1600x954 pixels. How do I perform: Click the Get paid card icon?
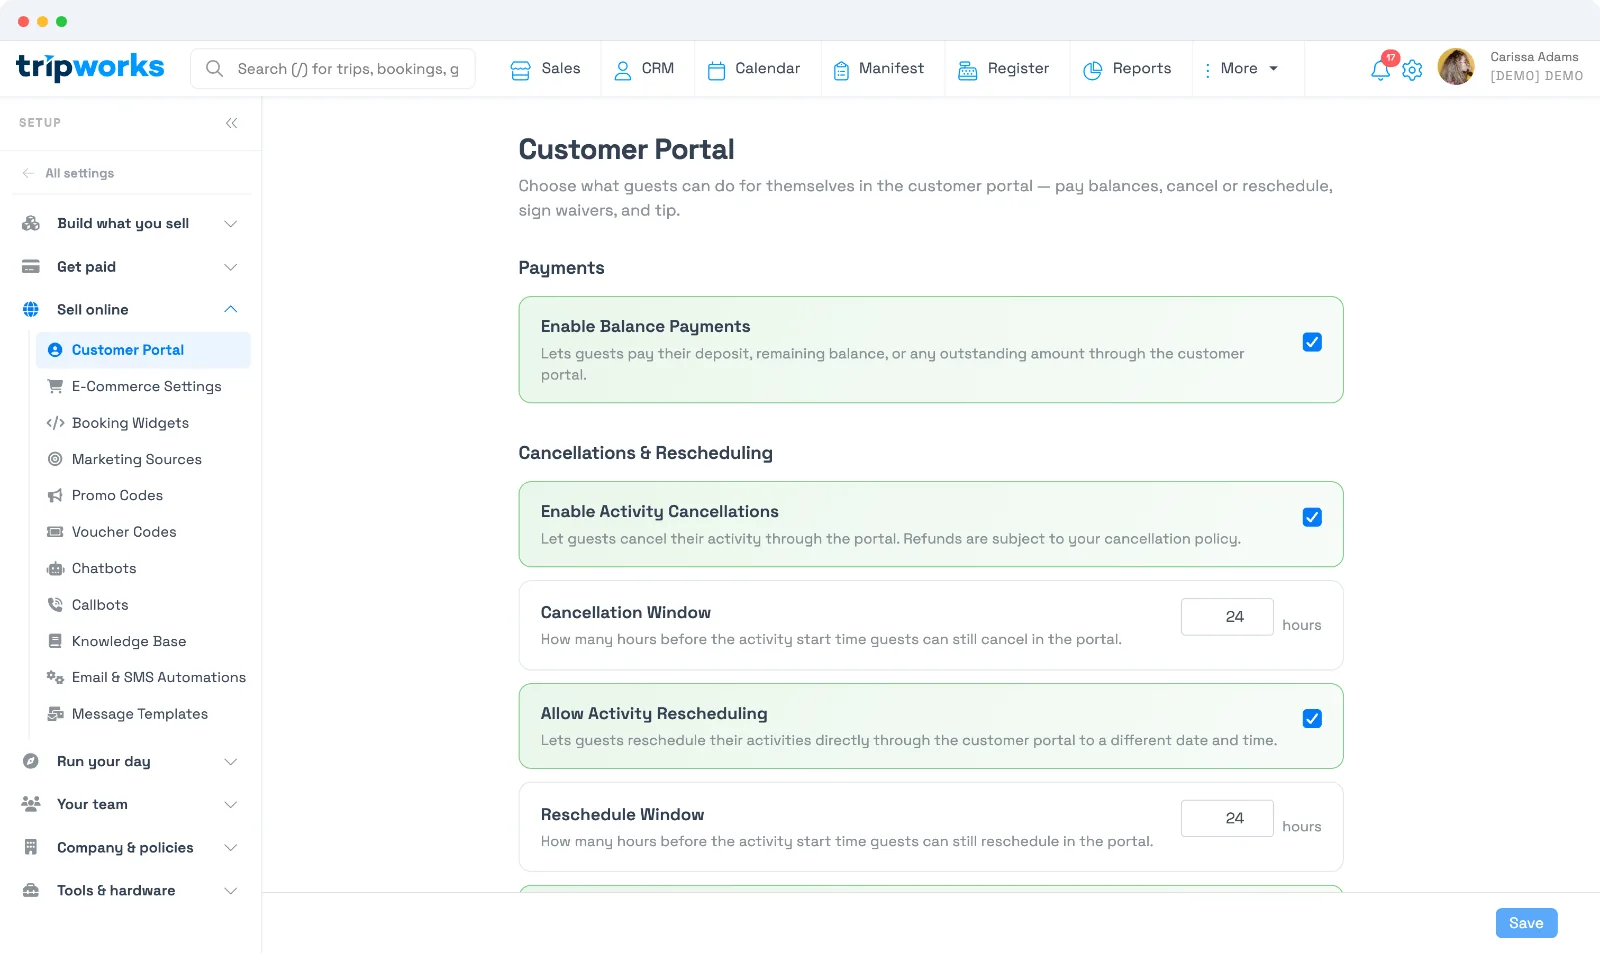coord(31,267)
